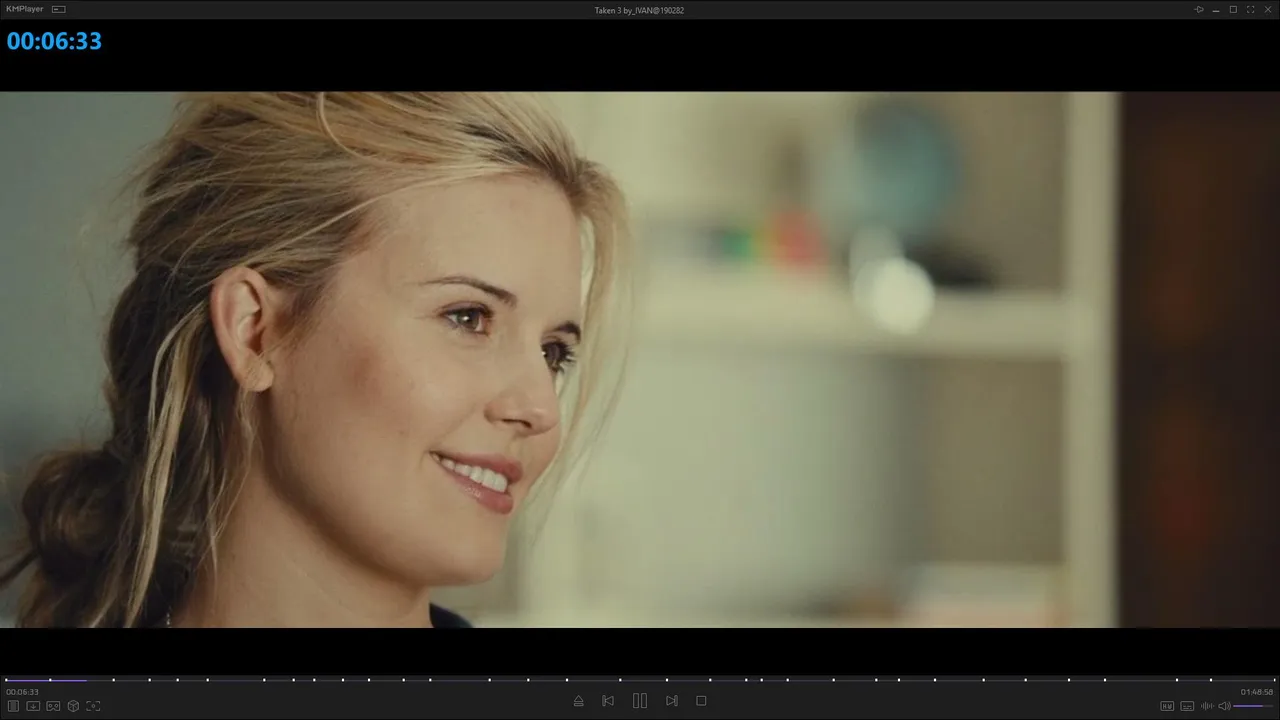The height and width of the screenshot is (720, 1280).
Task: Click the skin icon beside KMPlayer logo
Action: click(59, 9)
